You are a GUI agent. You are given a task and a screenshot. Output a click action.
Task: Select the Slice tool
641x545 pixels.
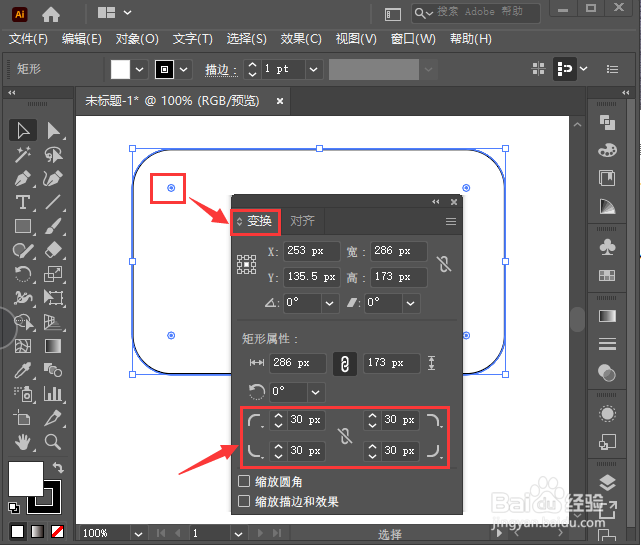tap(54, 418)
